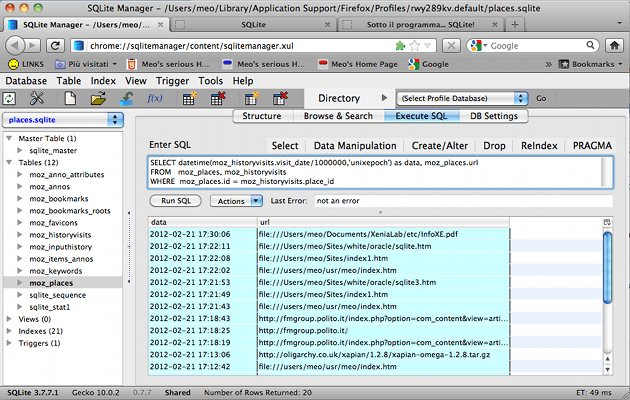
Task: Open the Table menu
Action: [x=69, y=81]
